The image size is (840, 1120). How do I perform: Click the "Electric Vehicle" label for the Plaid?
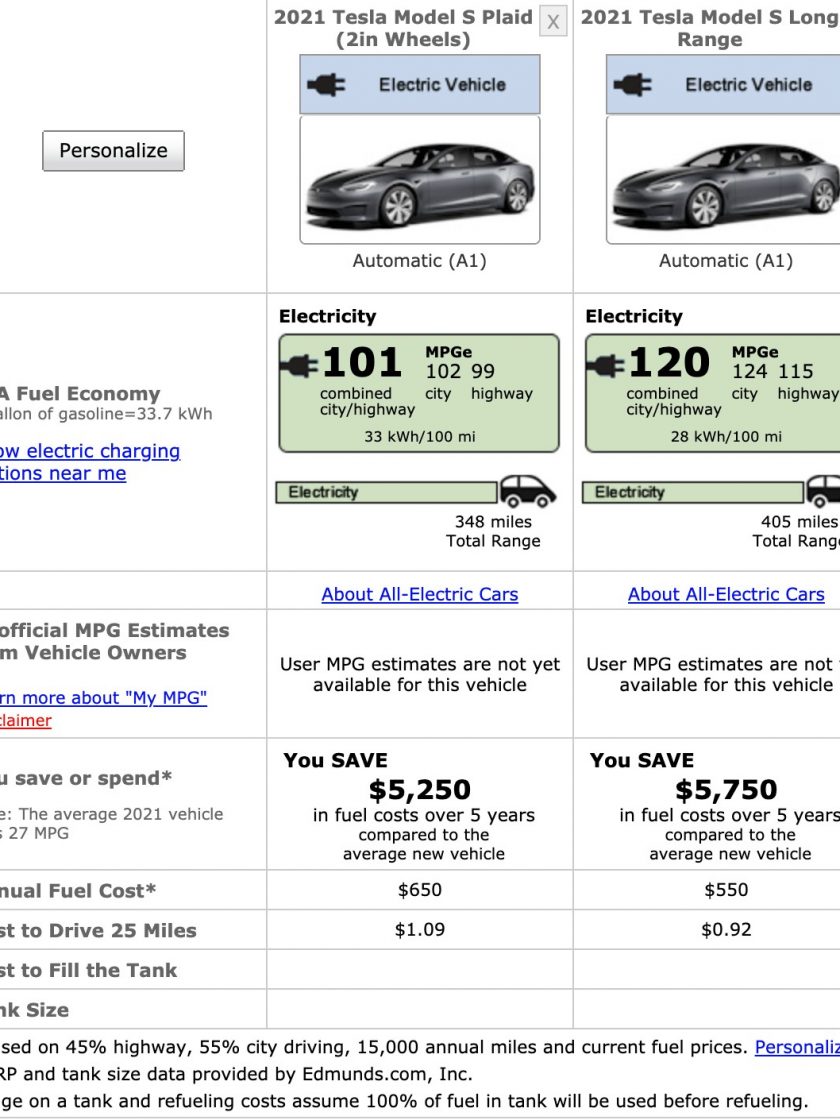coord(442,85)
